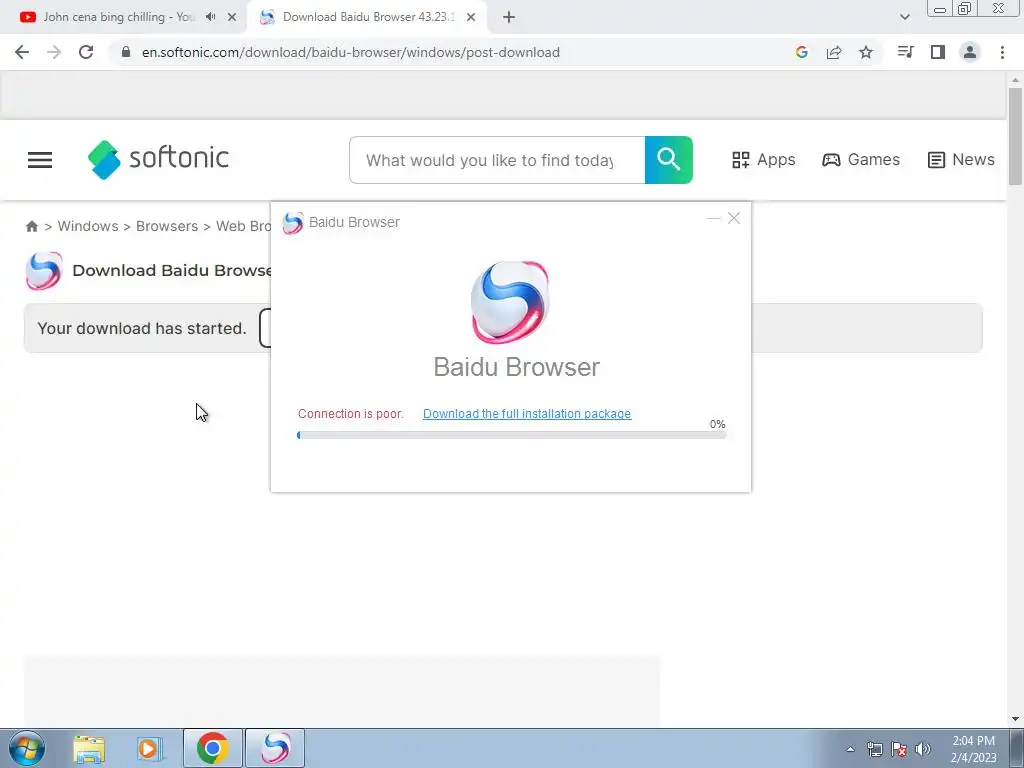This screenshot has height=768, width=1024.
Task: Close the Baidu Browser installer window
Action: coord(734,218)
